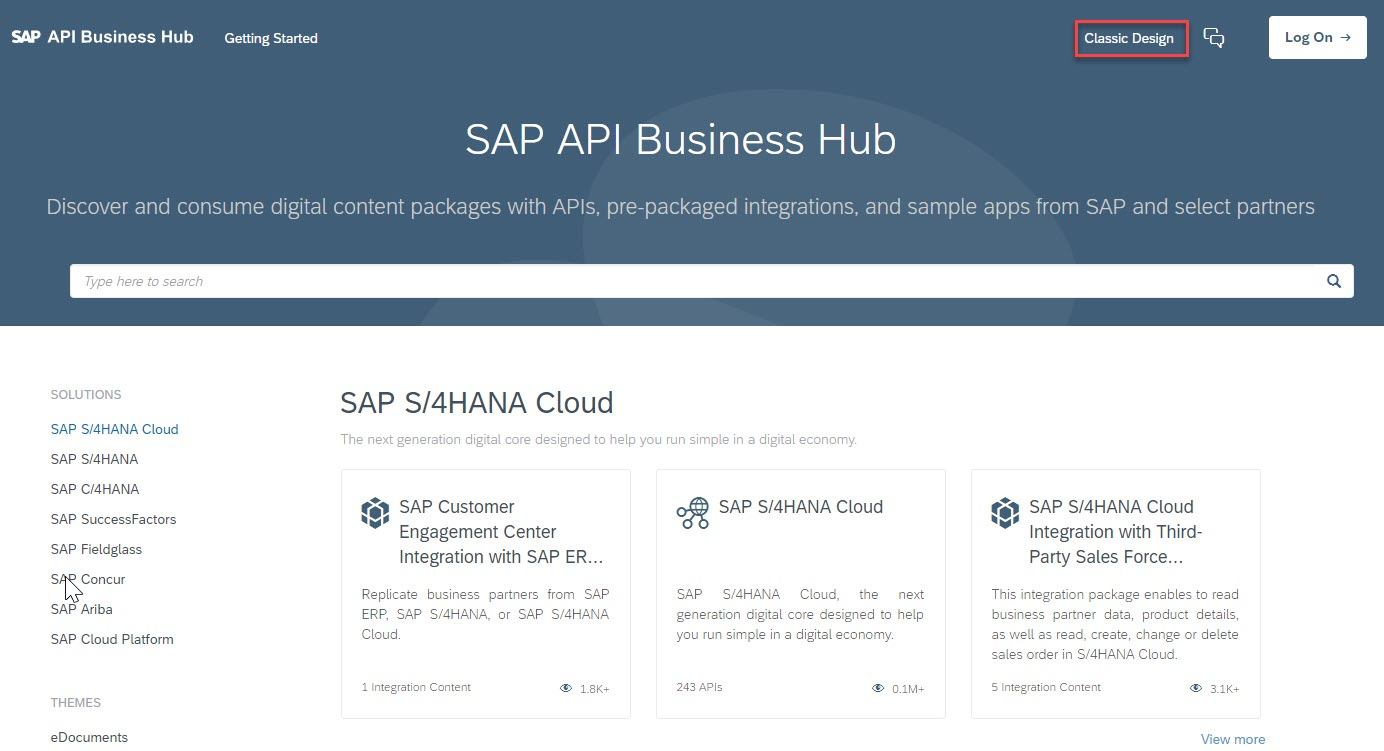Select SAP S/4HANA in the sidebar
1384x751 pixels.
coord(94,459)
